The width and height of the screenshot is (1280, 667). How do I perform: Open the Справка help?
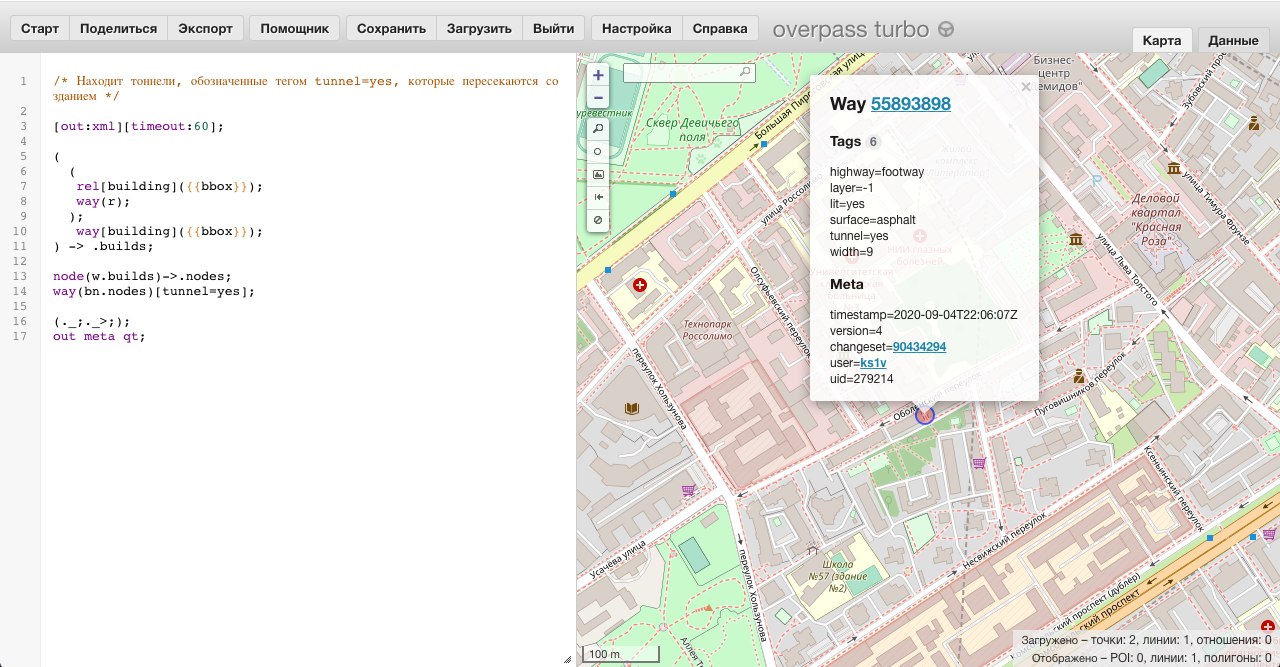[x=720, y=29]
